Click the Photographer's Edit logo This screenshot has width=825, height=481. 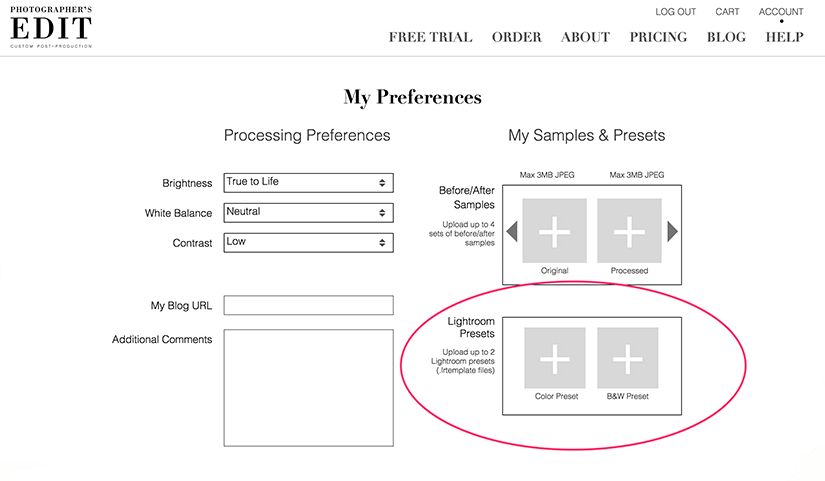click(x=50, y=27)
